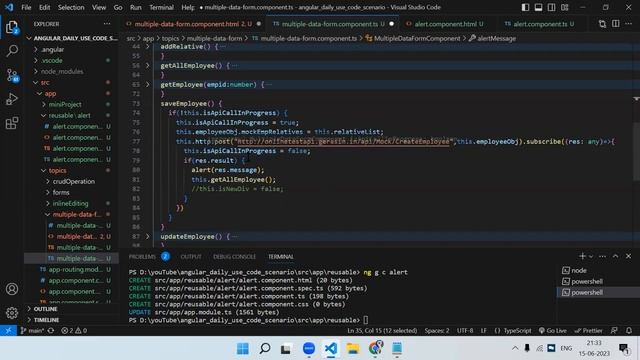The width and height of the screenshot is (640, 360).
Task: Click Explorer more actions ellipsis
Action: click(x=107, y=24)
